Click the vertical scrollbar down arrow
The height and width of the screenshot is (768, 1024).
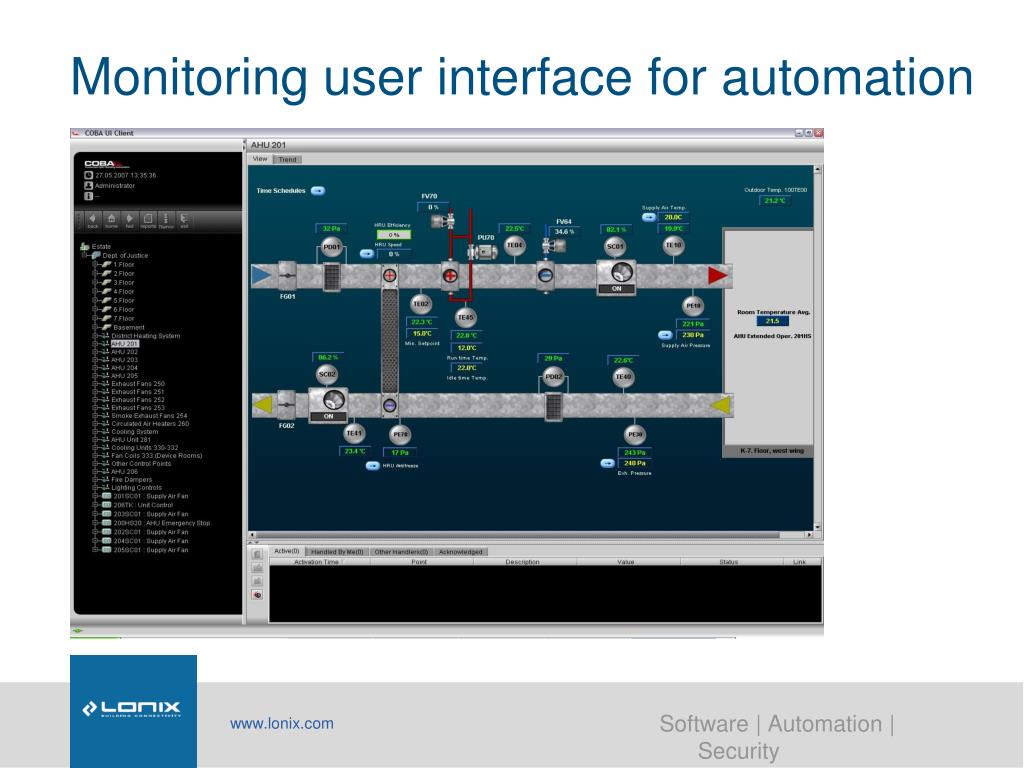817,526
